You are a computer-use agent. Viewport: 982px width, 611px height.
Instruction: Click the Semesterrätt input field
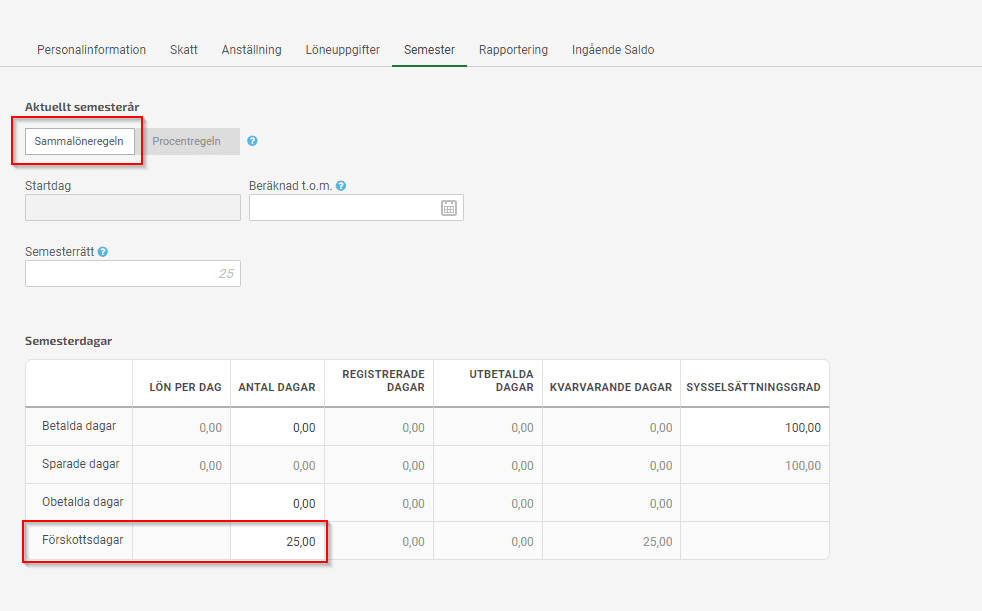133,274
